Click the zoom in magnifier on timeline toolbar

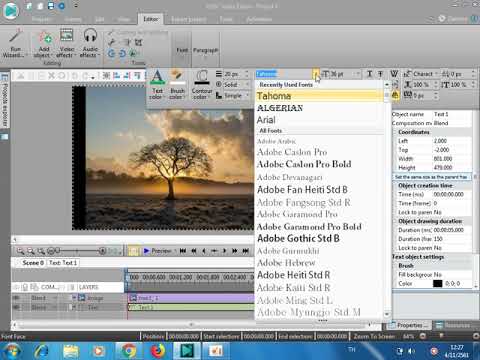[x=21, y=251]
